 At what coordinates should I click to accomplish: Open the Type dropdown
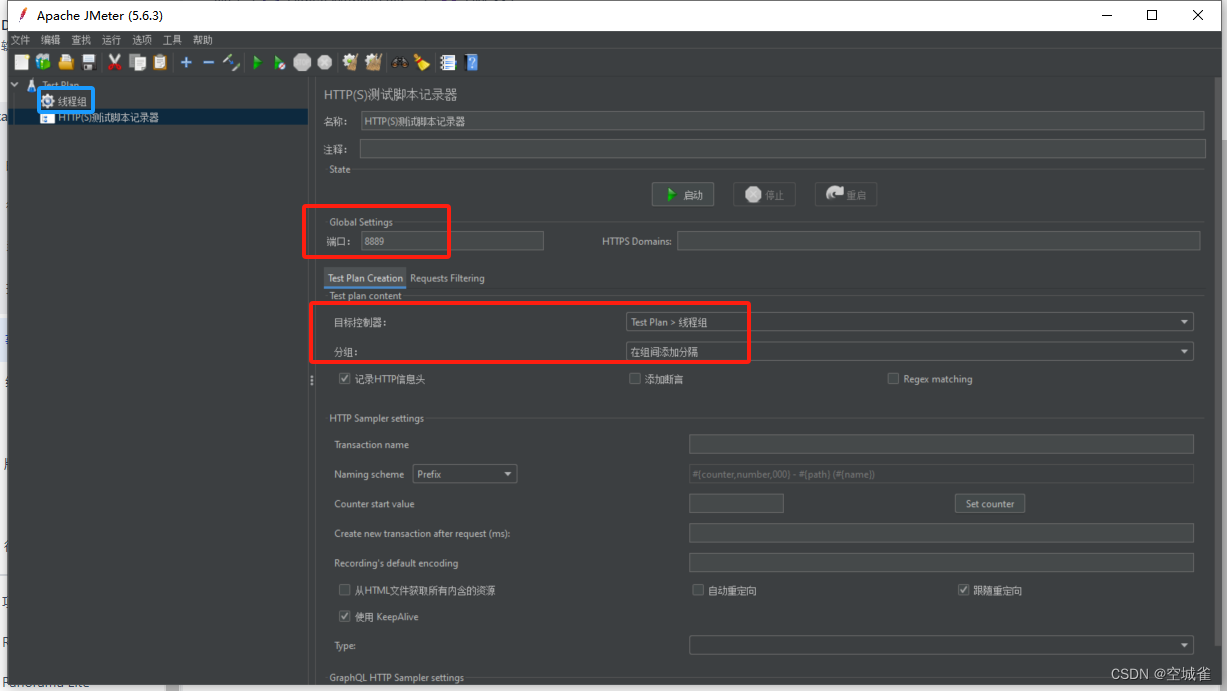coord(941,645)
